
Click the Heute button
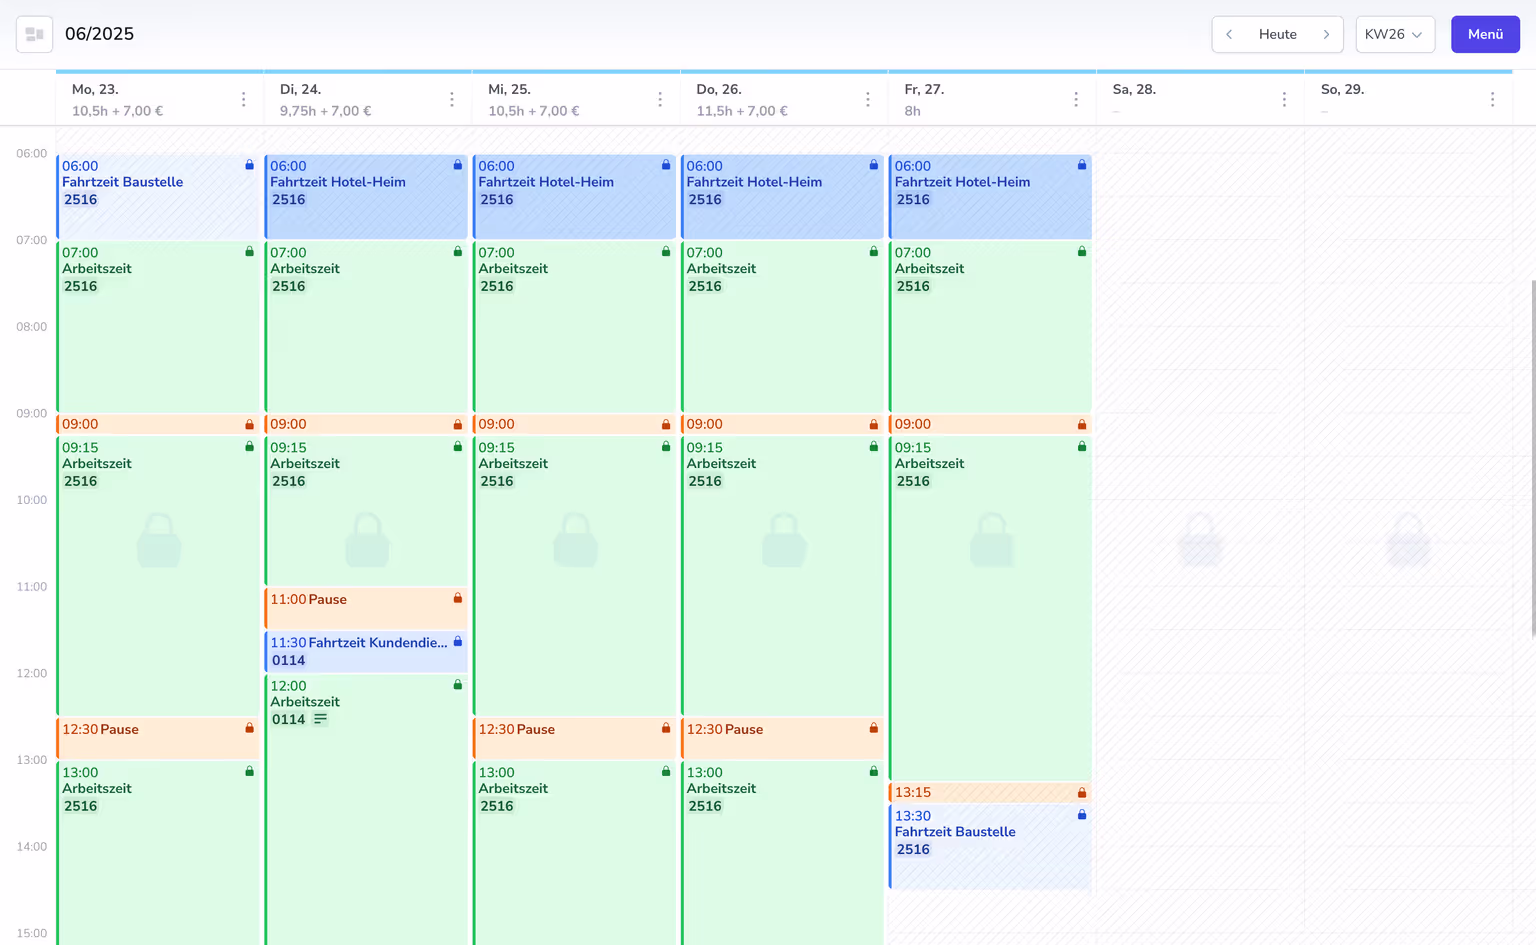coord(1277,34)
